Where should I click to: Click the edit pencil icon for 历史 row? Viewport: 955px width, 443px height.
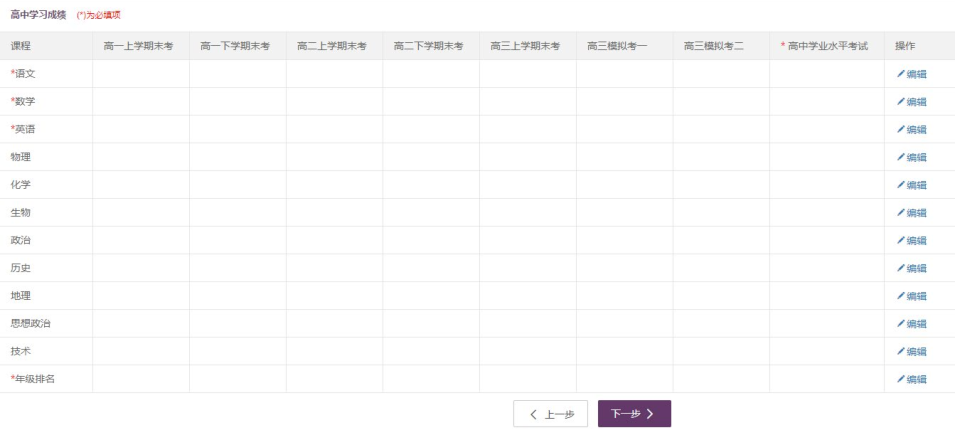(x=900, y=268)
